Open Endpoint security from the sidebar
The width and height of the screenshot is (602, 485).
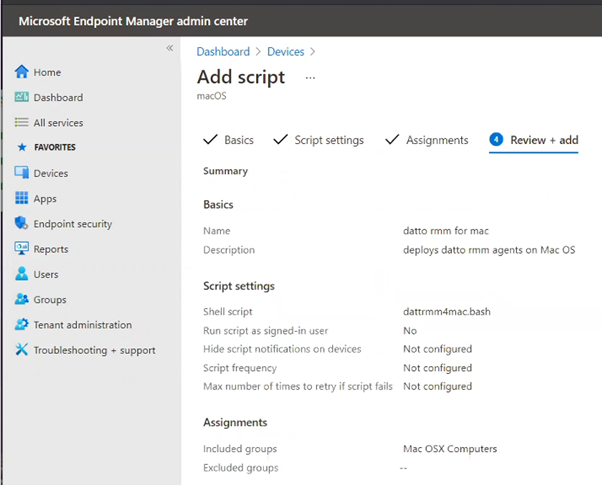click(73, 224)
